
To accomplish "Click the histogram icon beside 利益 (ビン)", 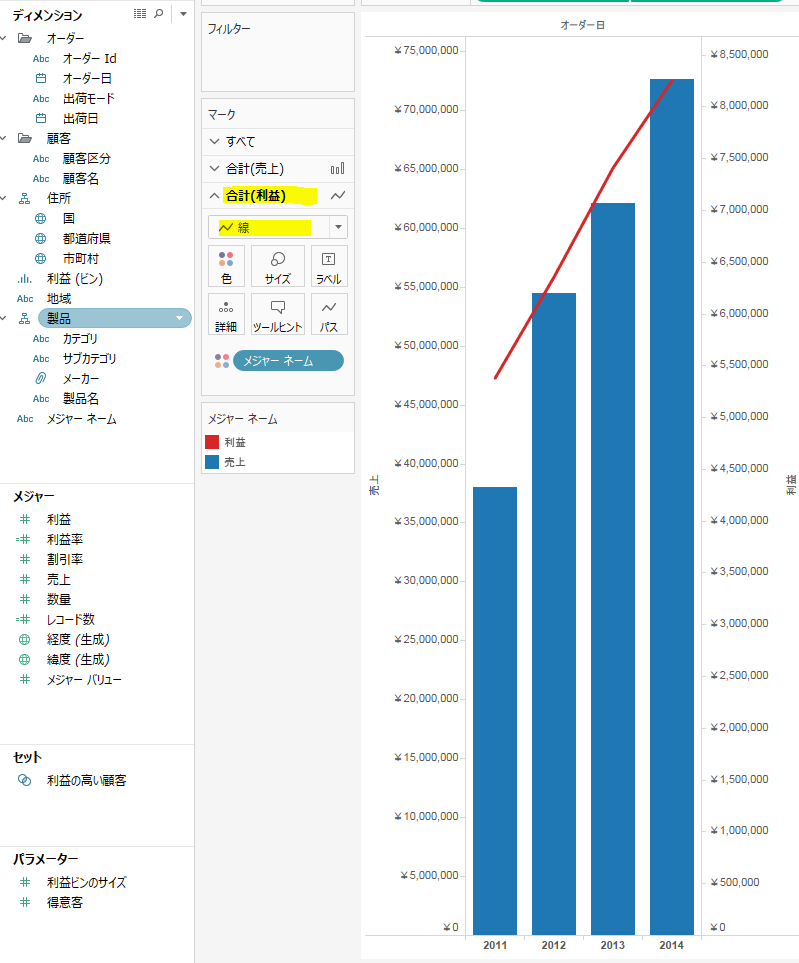I will [x=25, y=278].
